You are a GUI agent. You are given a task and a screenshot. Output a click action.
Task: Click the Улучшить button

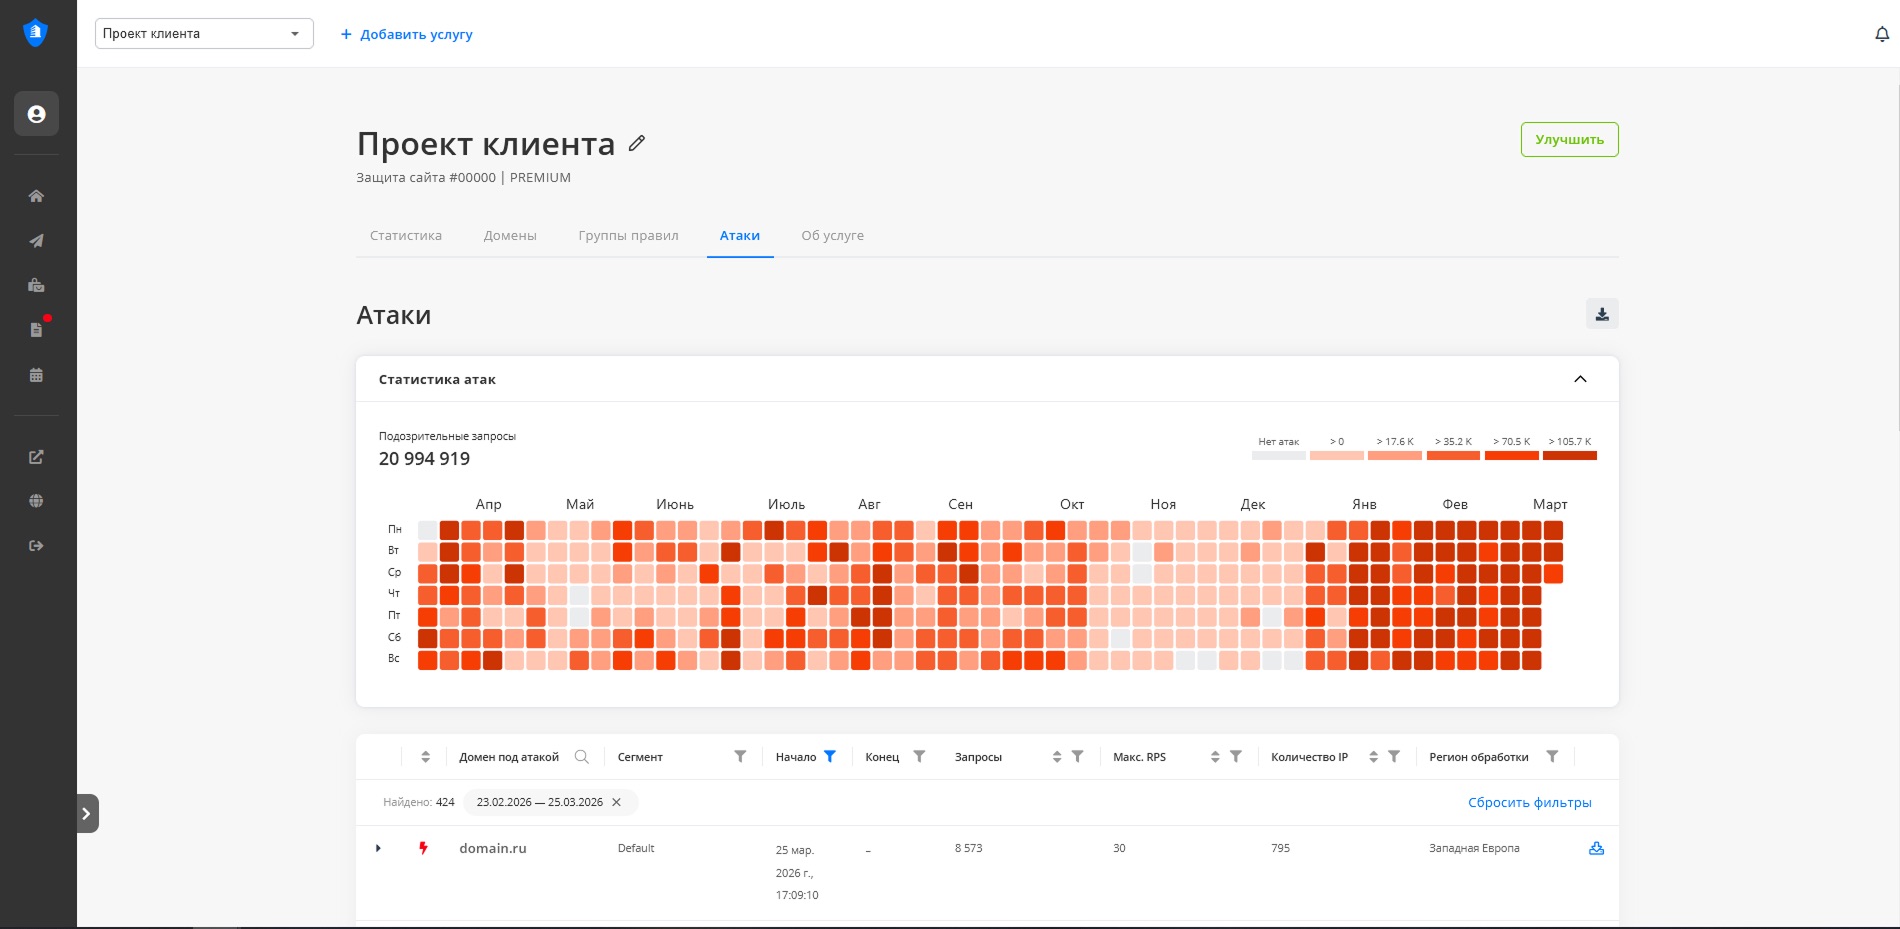1569,140
